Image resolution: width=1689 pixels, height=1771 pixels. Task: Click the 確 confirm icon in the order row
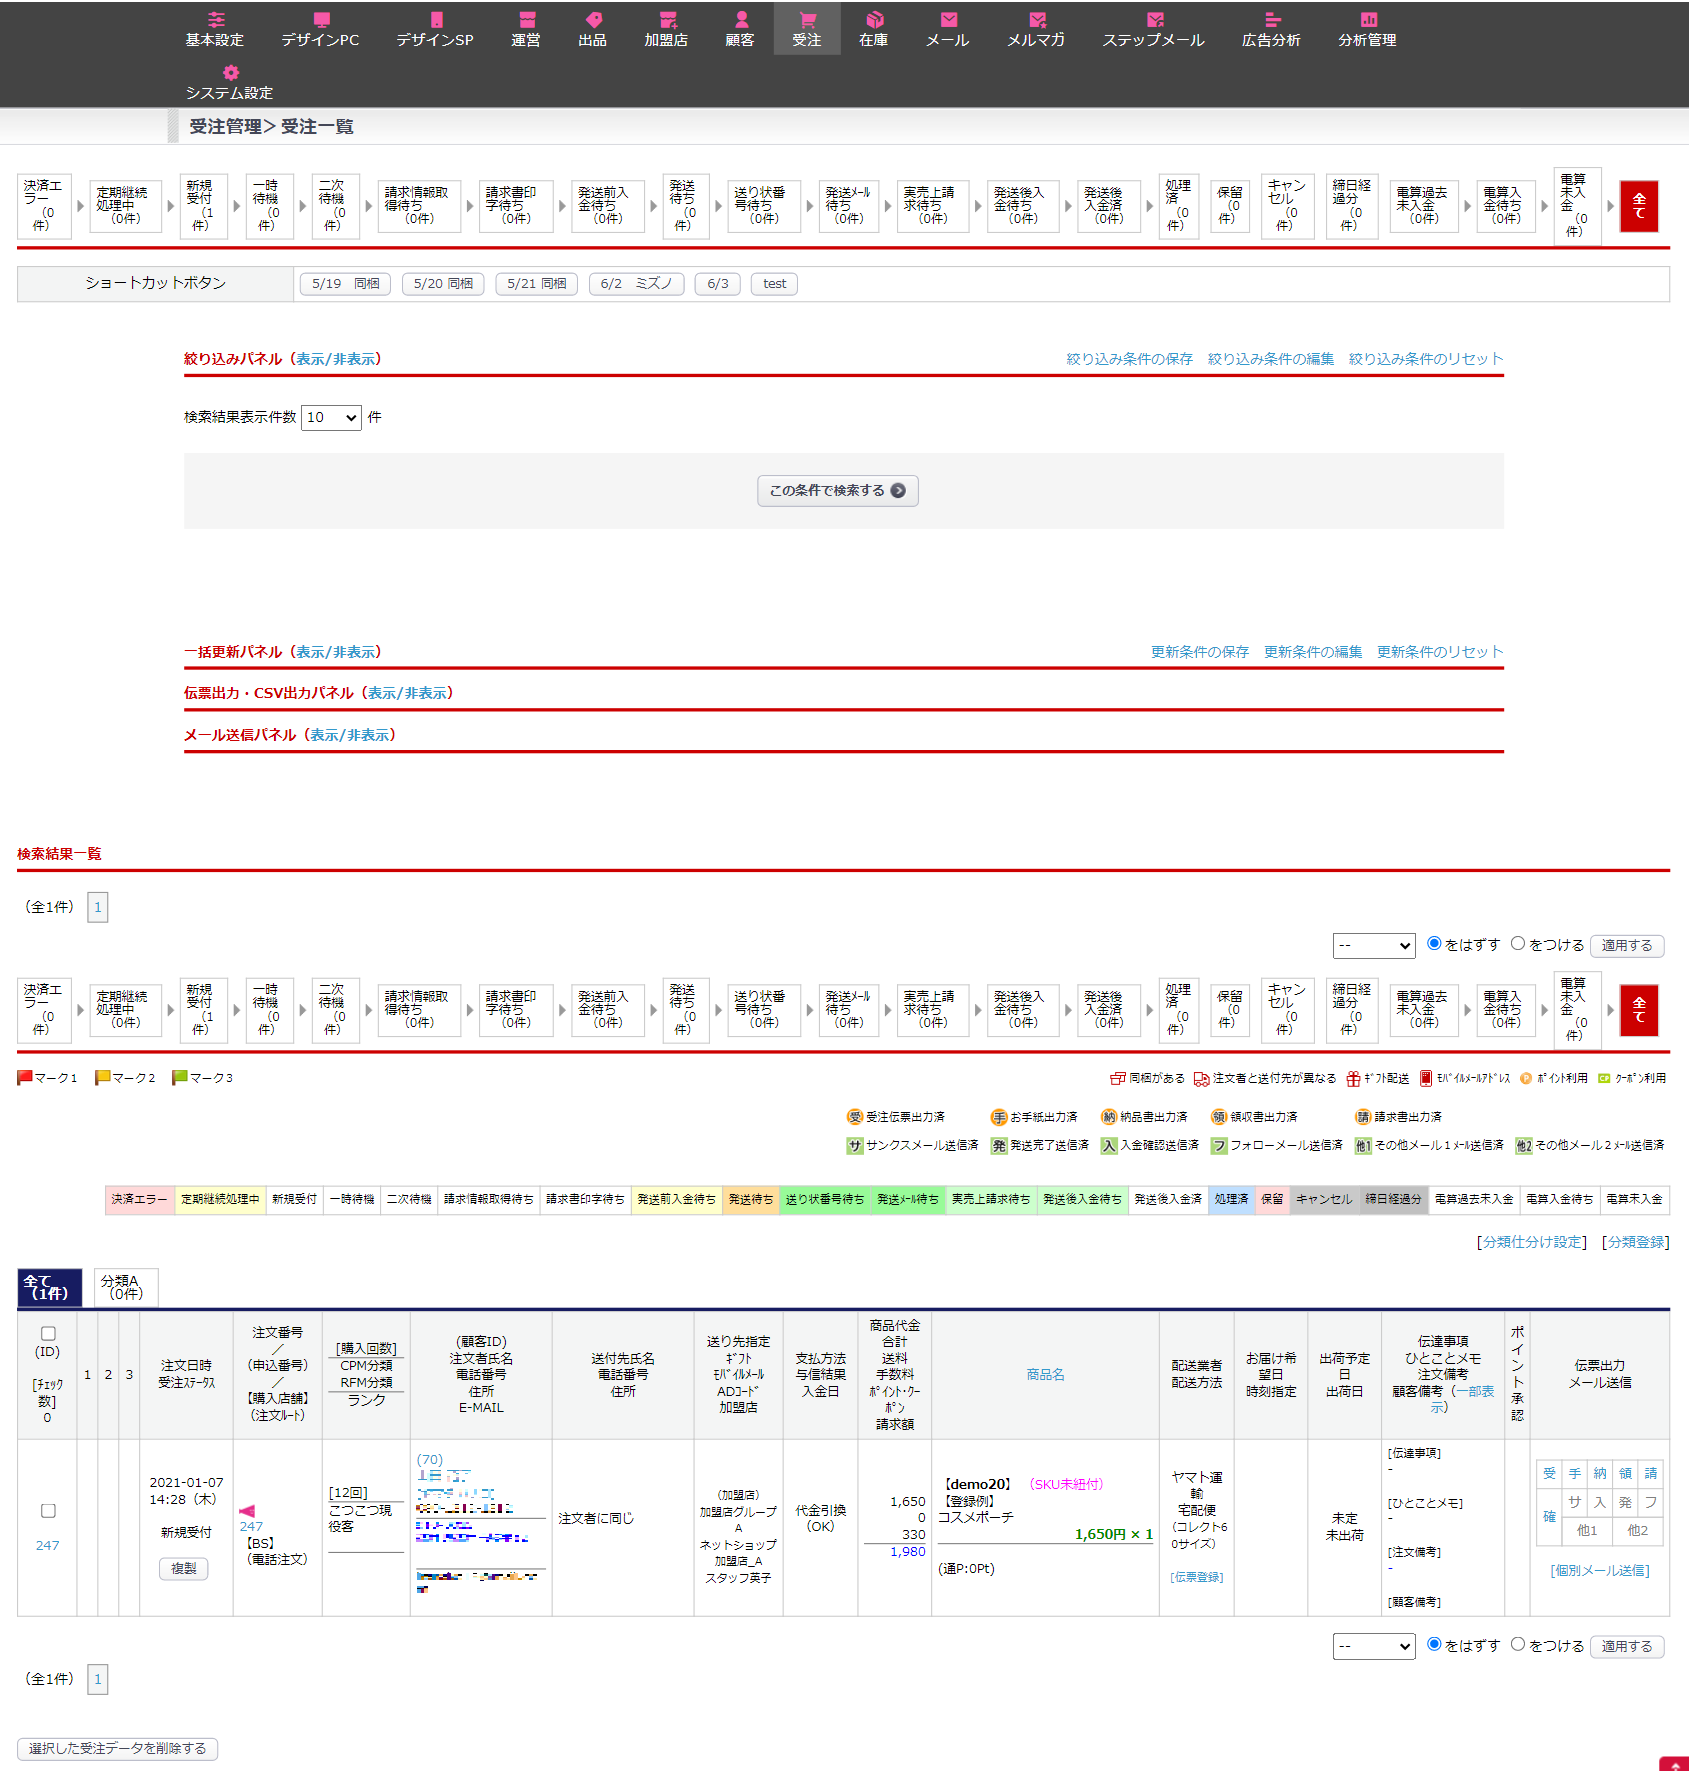[x=1549, y=1516]
